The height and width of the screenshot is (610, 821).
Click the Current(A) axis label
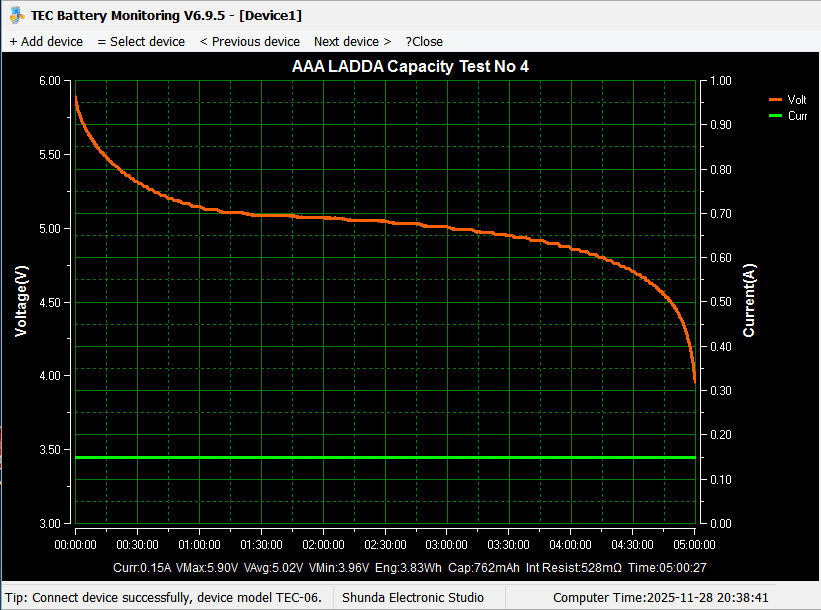(x=749, y=301)
